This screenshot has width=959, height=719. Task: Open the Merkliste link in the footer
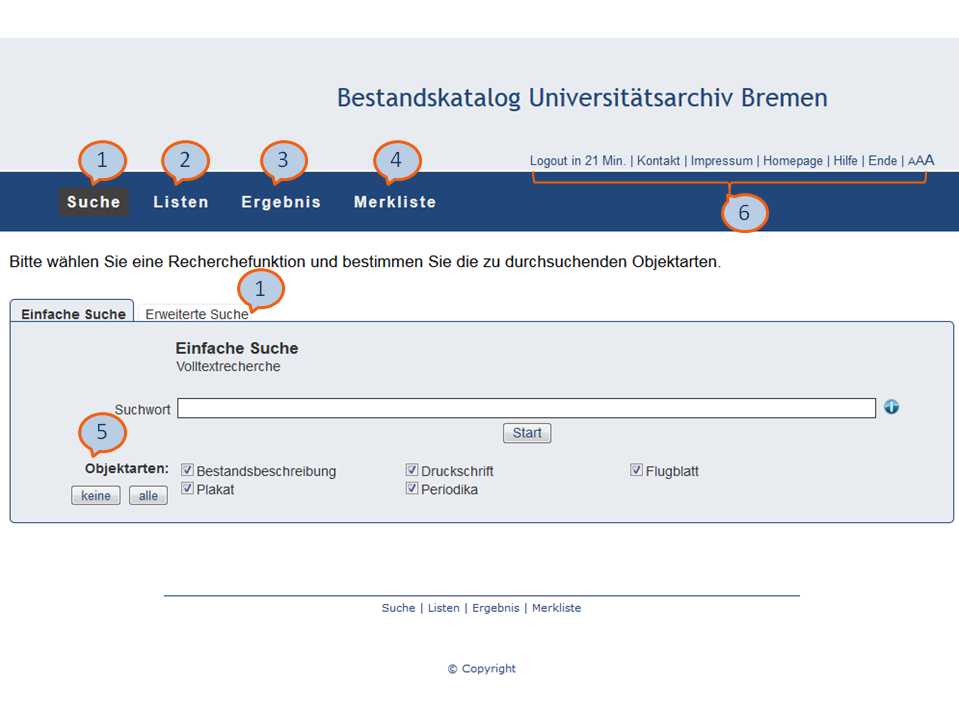(x=556, y=608)
